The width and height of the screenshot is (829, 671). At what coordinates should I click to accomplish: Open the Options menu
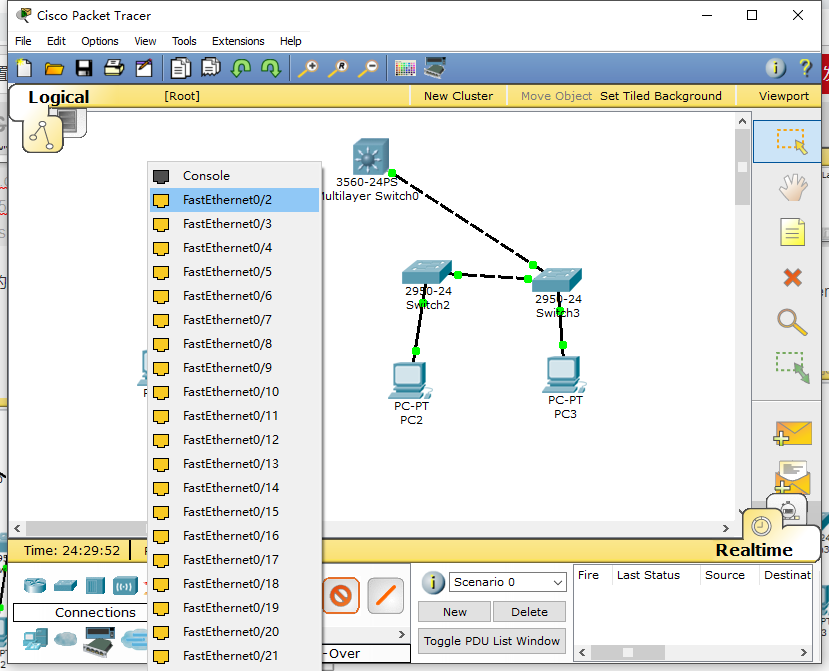coord(99,41)
